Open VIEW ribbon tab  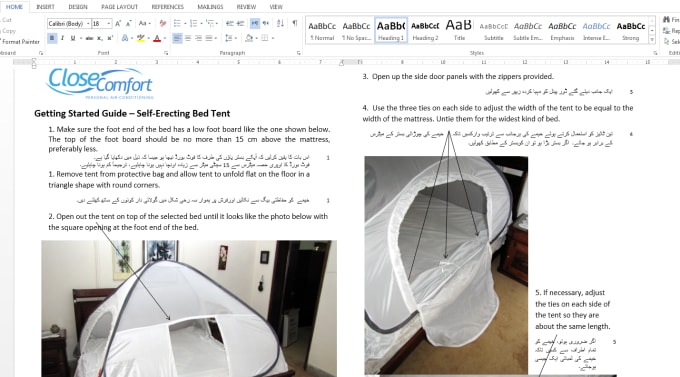tap(276, 7)
